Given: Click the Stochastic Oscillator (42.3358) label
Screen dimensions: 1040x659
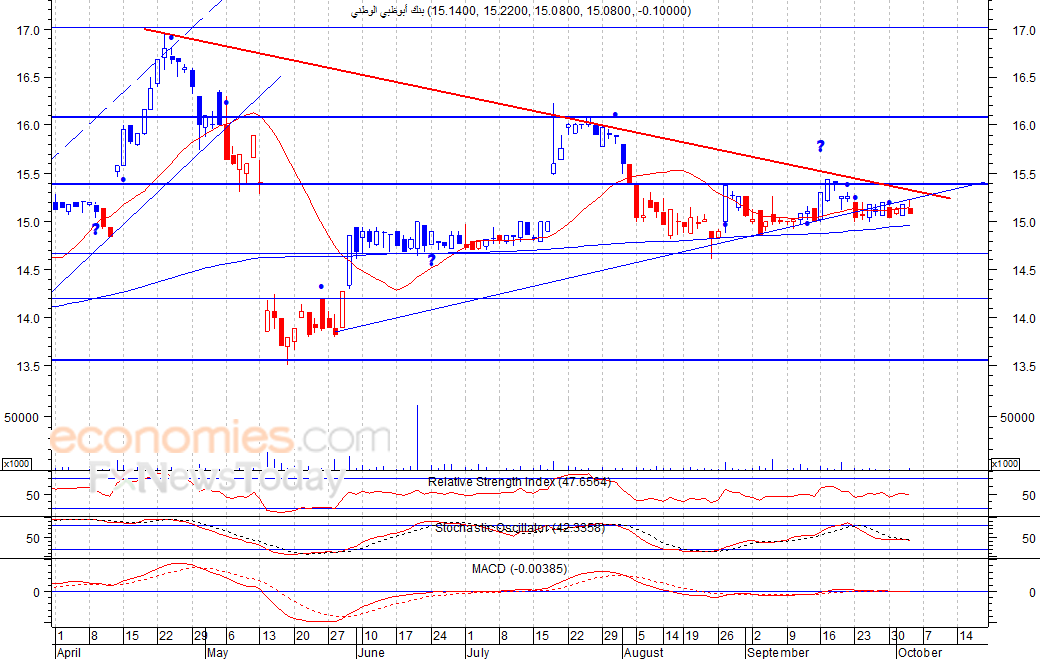Looking at the screenshot, I should [520, 528].
